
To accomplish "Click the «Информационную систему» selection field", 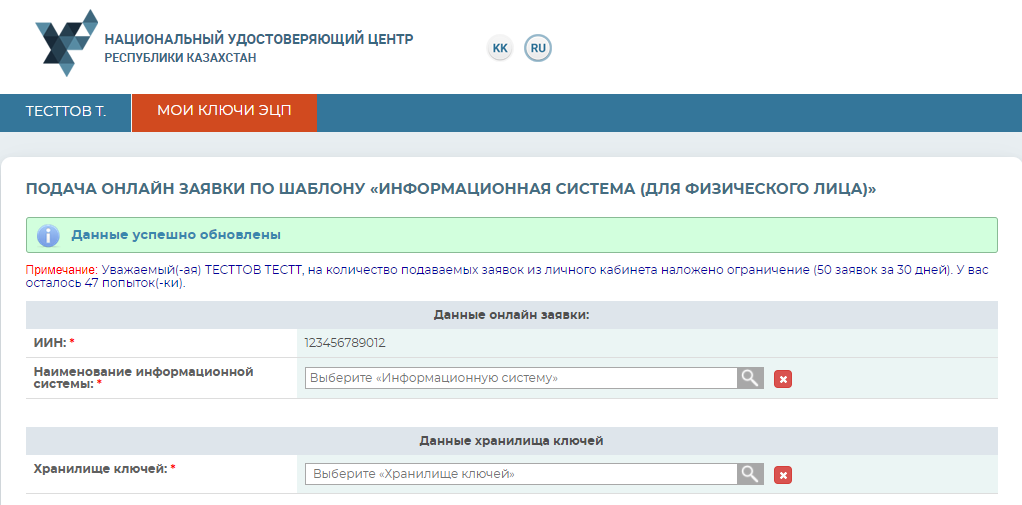I will (x=520, y=378).
